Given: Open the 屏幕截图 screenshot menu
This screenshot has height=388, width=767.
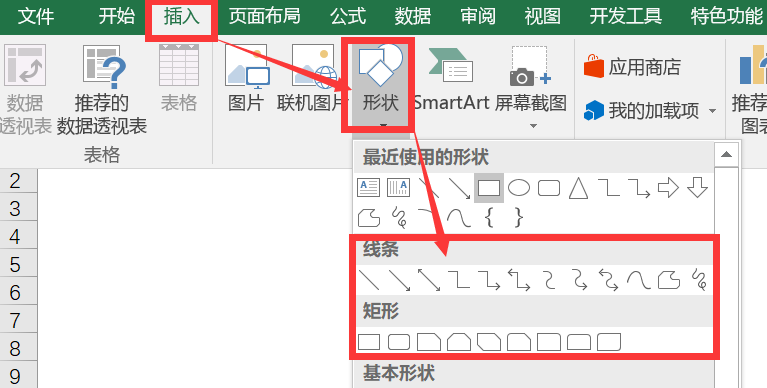Looking at the screenshot, I should [531, 87].
